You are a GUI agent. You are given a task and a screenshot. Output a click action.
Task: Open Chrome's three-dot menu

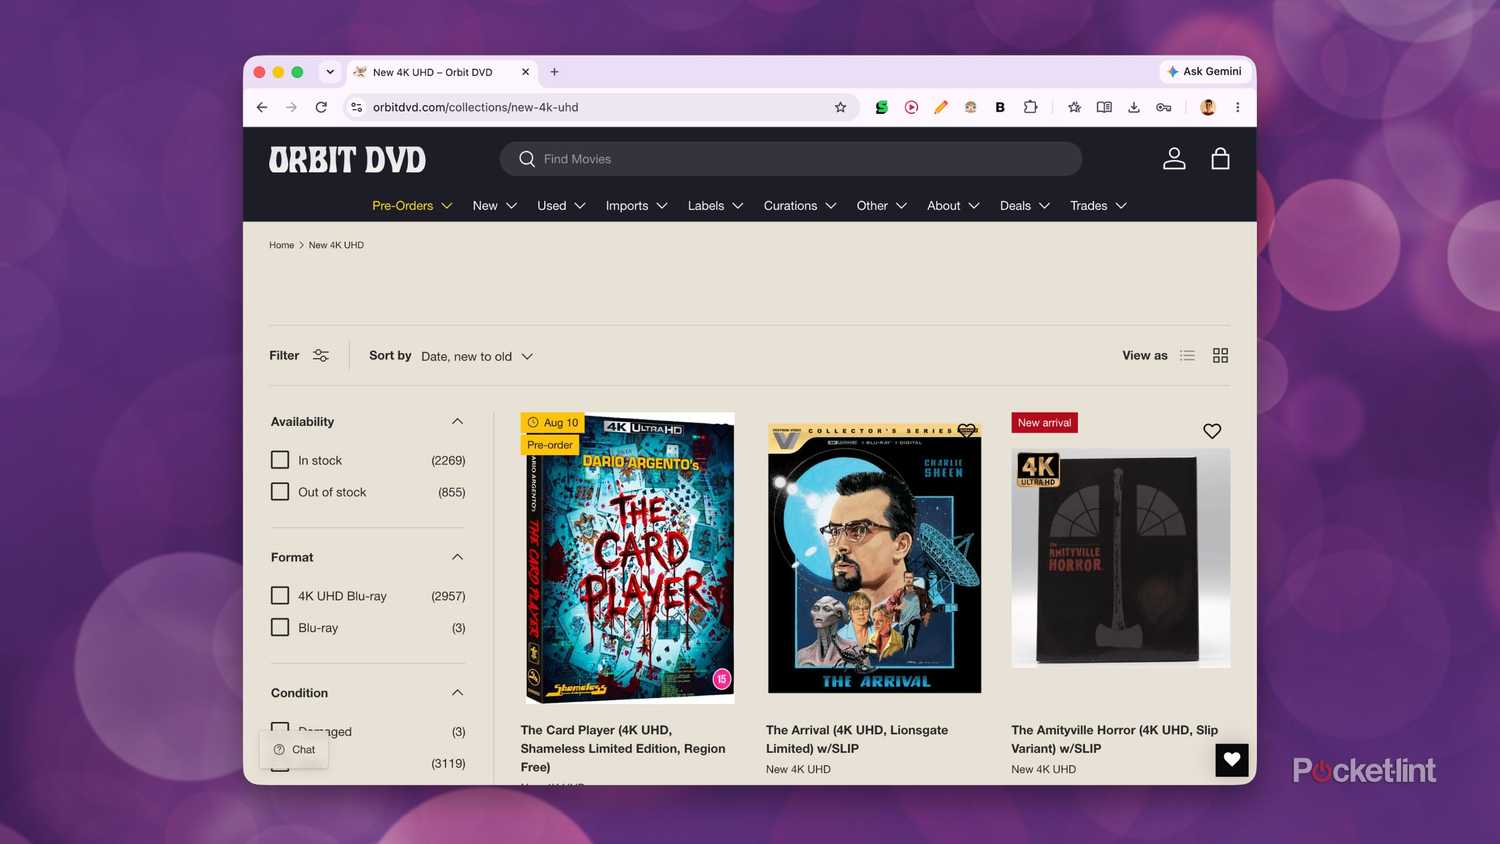pos(1237,107)
